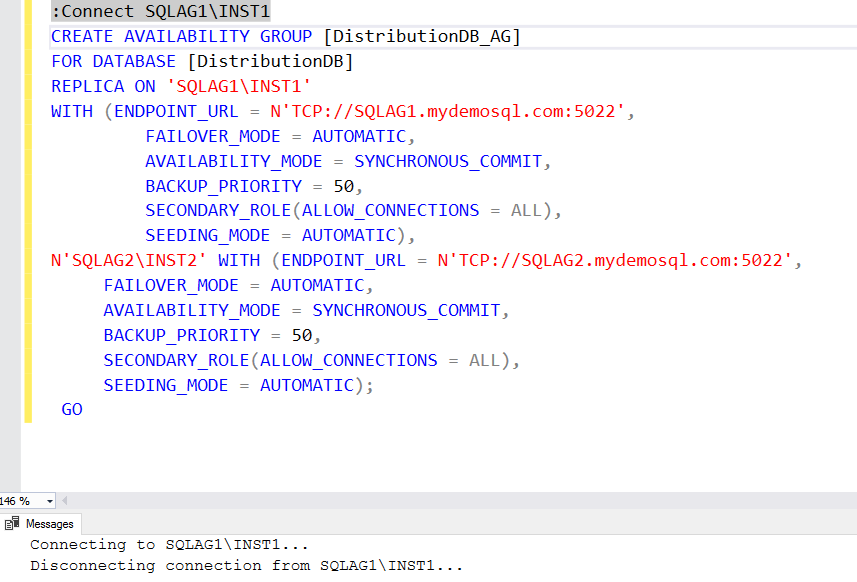Click the GO batch separator

coord(73,409)
